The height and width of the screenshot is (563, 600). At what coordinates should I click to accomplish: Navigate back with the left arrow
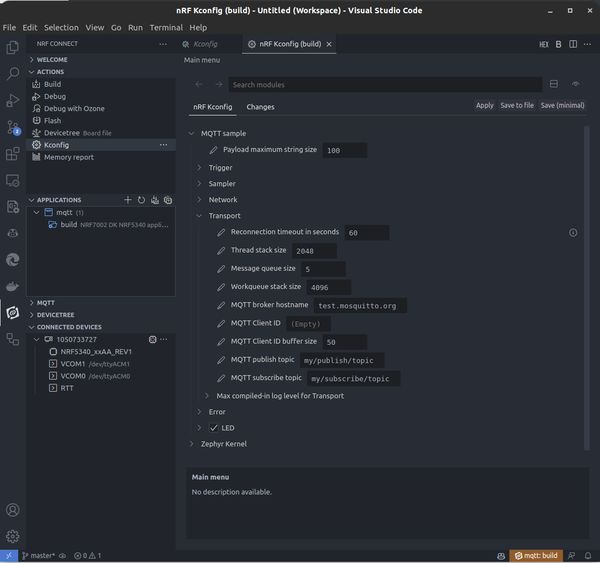199,84
